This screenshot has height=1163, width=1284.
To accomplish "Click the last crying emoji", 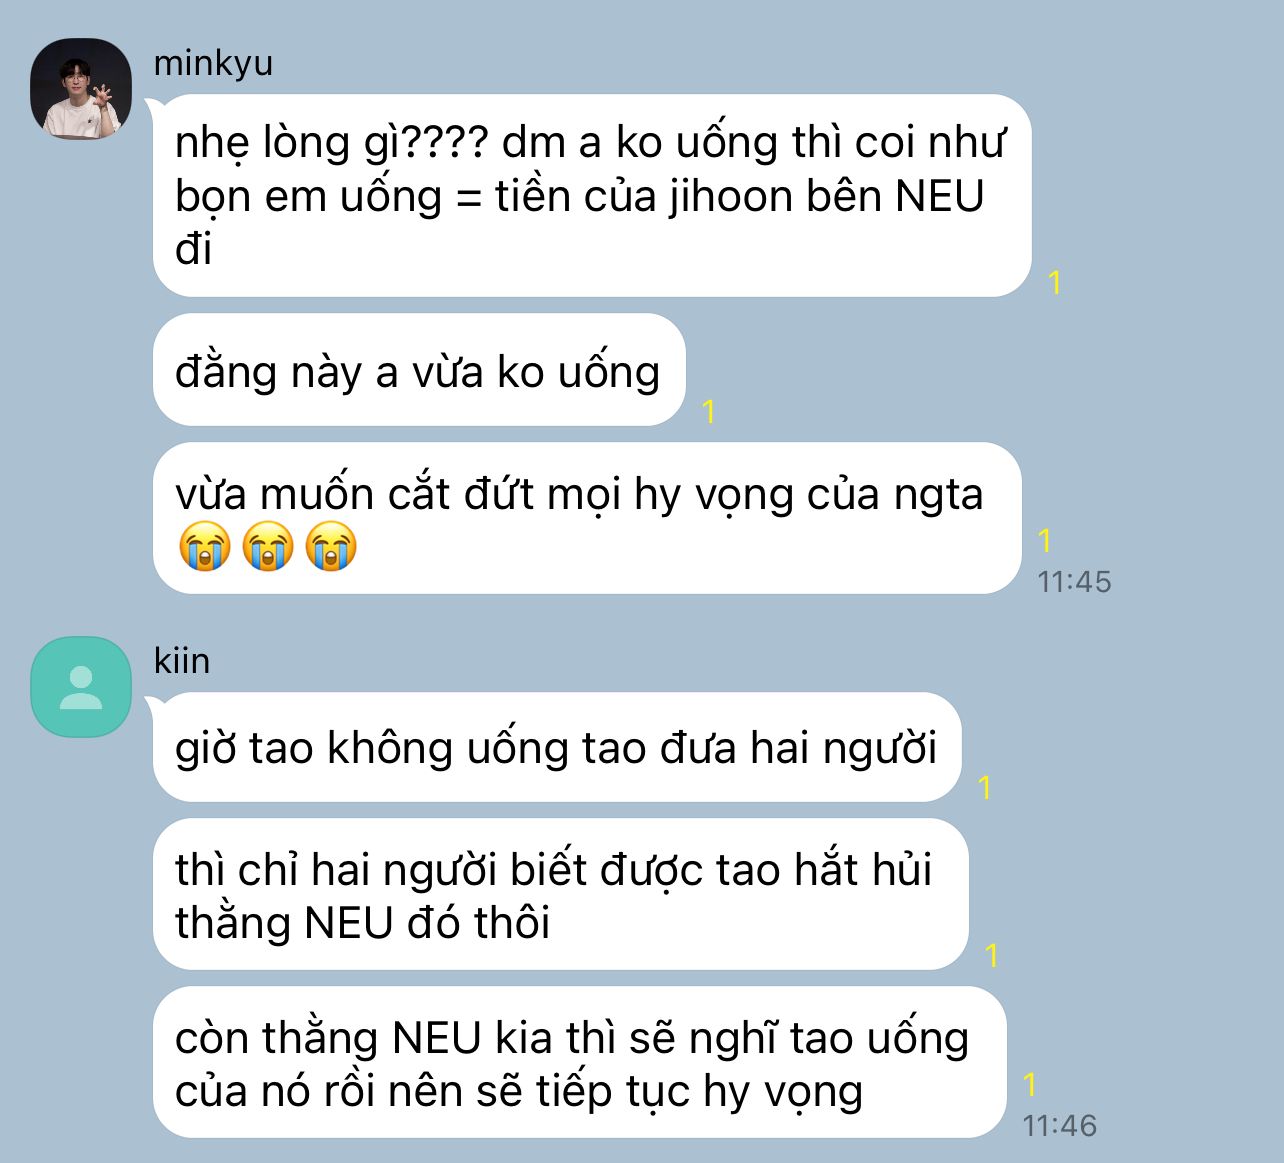I will [331, 547].
